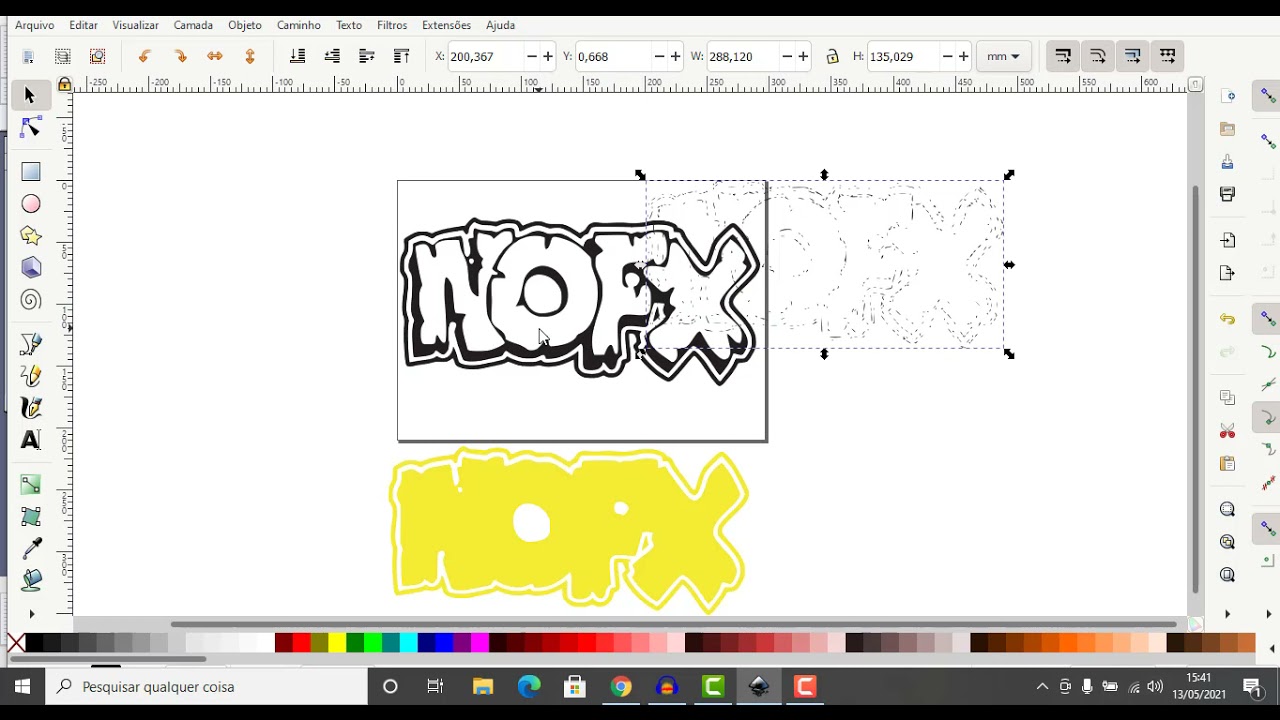Select the Bezier pen tool
The image size is (1280, 720).
(31, 345)
